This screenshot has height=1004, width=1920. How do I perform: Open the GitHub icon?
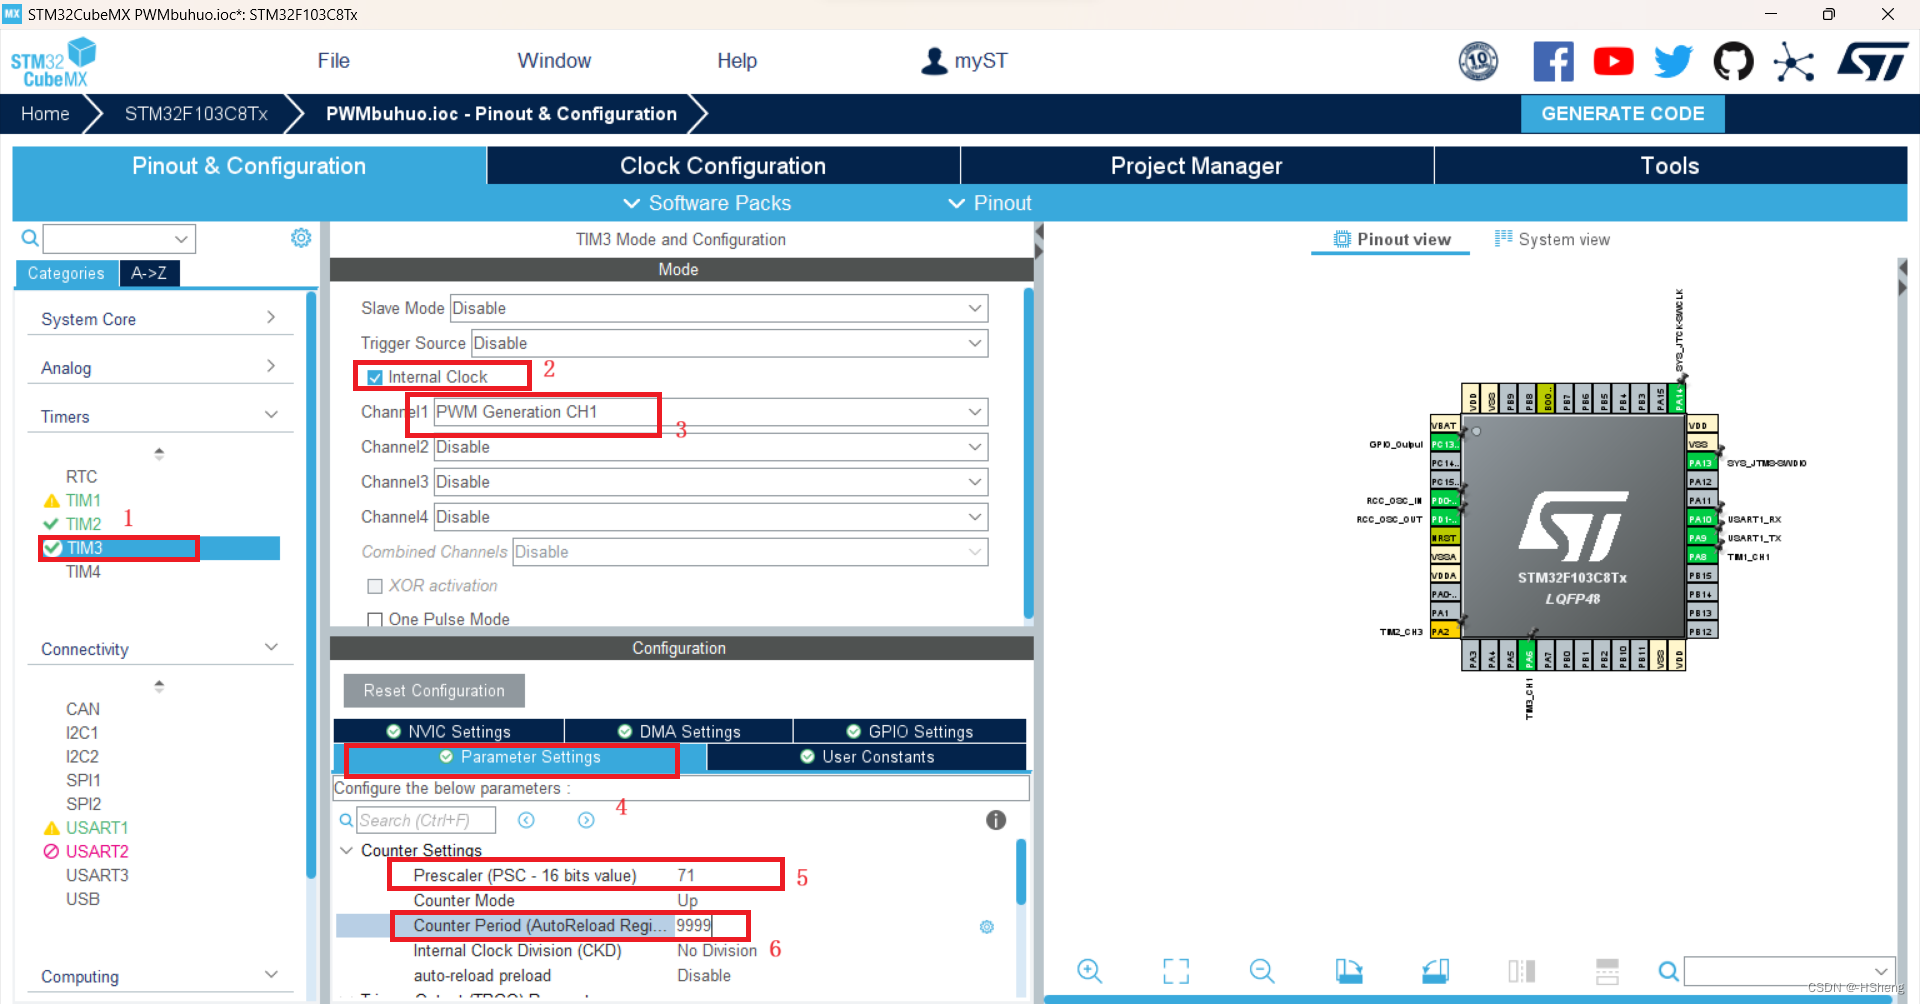[1733, 62]
